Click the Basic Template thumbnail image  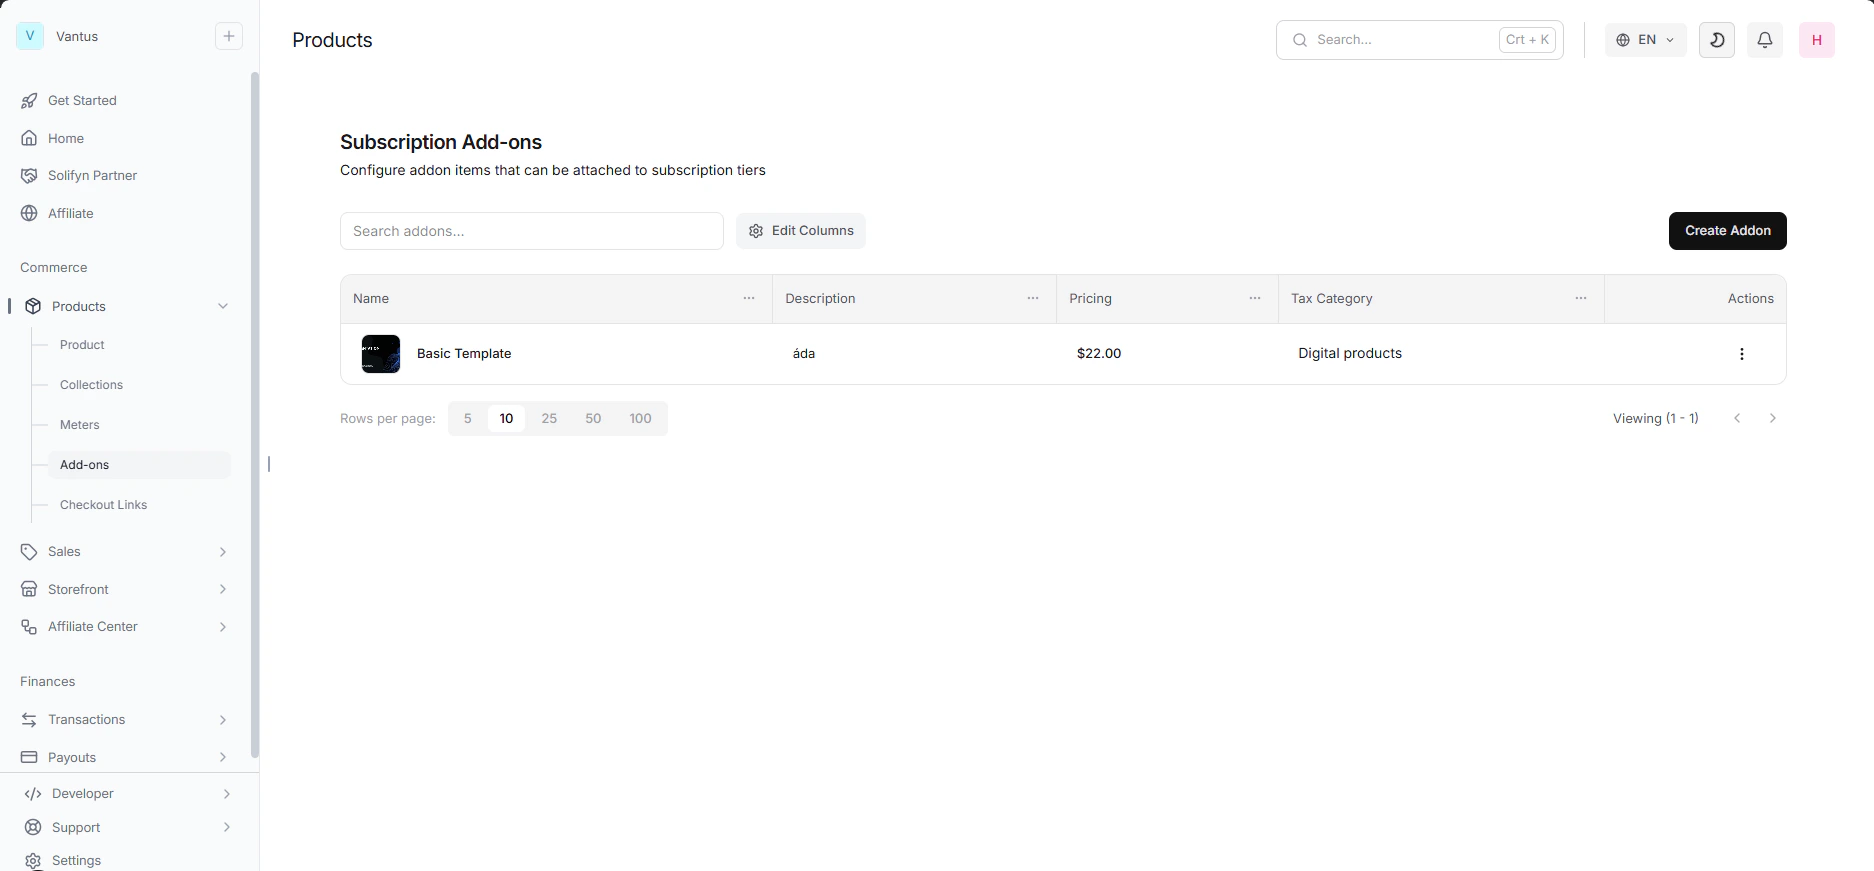[x=381, y=354]
